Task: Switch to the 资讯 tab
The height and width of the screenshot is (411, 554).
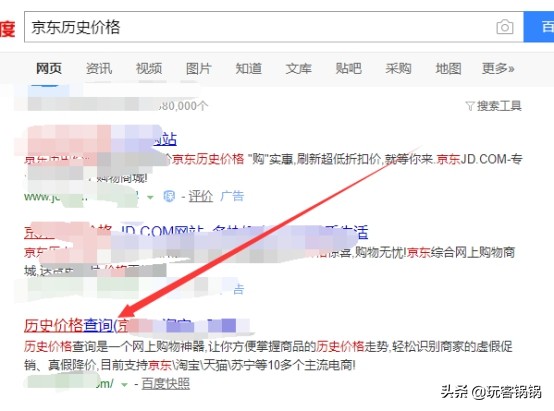Action: pyautogui.click(x=99, y=68)
